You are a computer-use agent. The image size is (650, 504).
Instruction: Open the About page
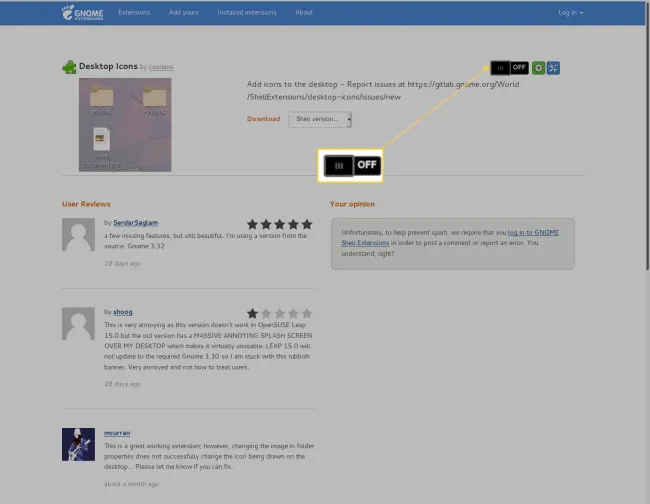[304, 12]
